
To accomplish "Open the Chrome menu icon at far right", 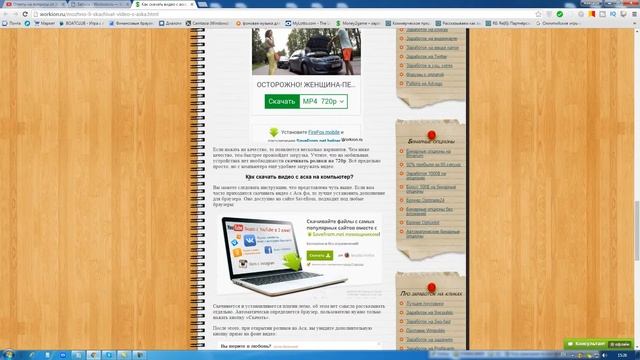I will point(635,14).
